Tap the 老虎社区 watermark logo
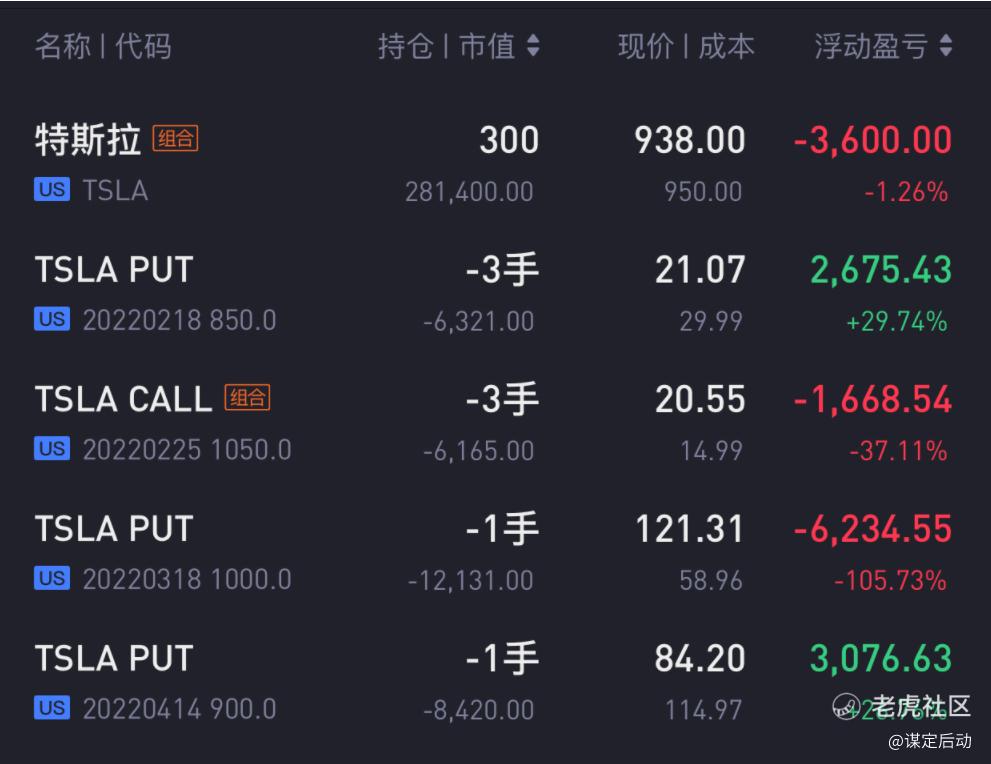The height and width of the screenshot is (764, 991). tap(902, 706)
